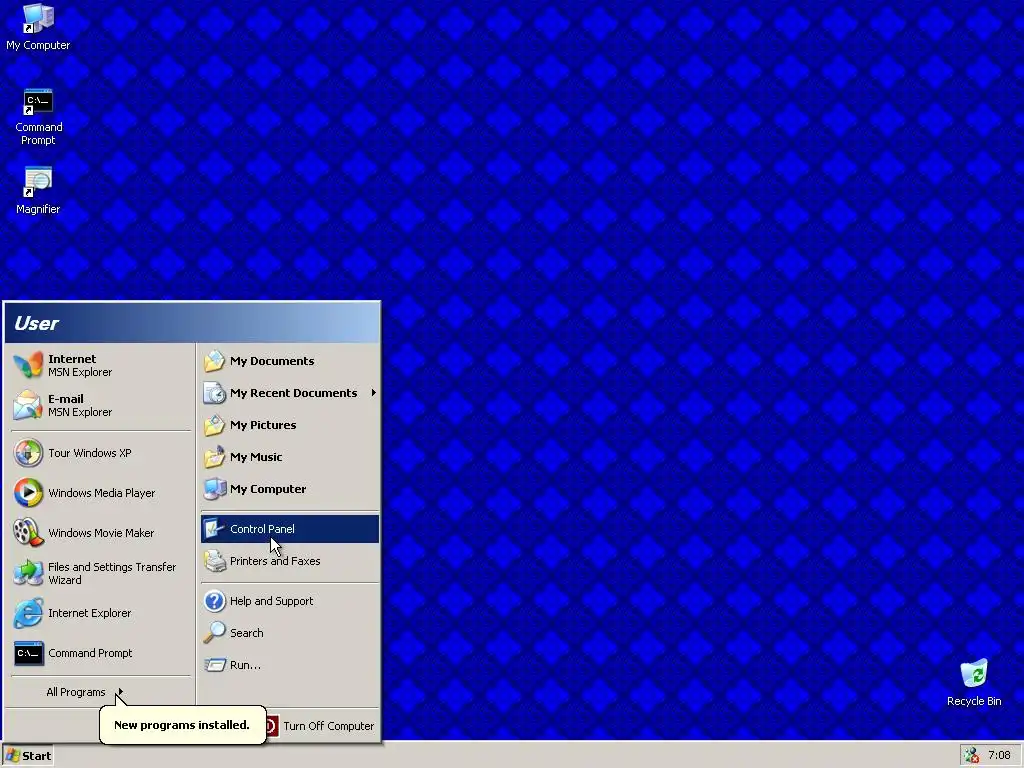This screenshot has width=1024, height=768.
Task: Click Control Panel icon
Action: point(214,529)
